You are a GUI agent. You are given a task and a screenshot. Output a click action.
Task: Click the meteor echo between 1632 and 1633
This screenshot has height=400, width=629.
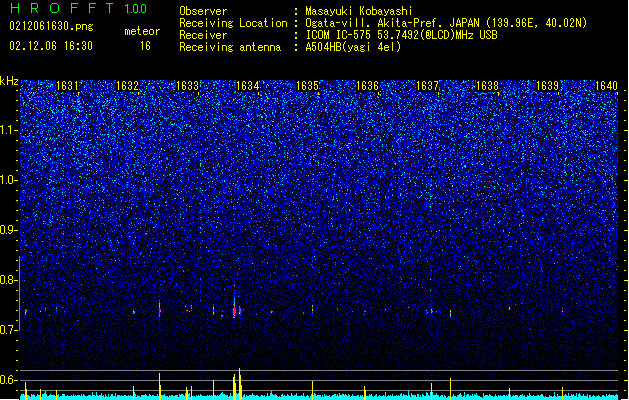pos(160,309)
